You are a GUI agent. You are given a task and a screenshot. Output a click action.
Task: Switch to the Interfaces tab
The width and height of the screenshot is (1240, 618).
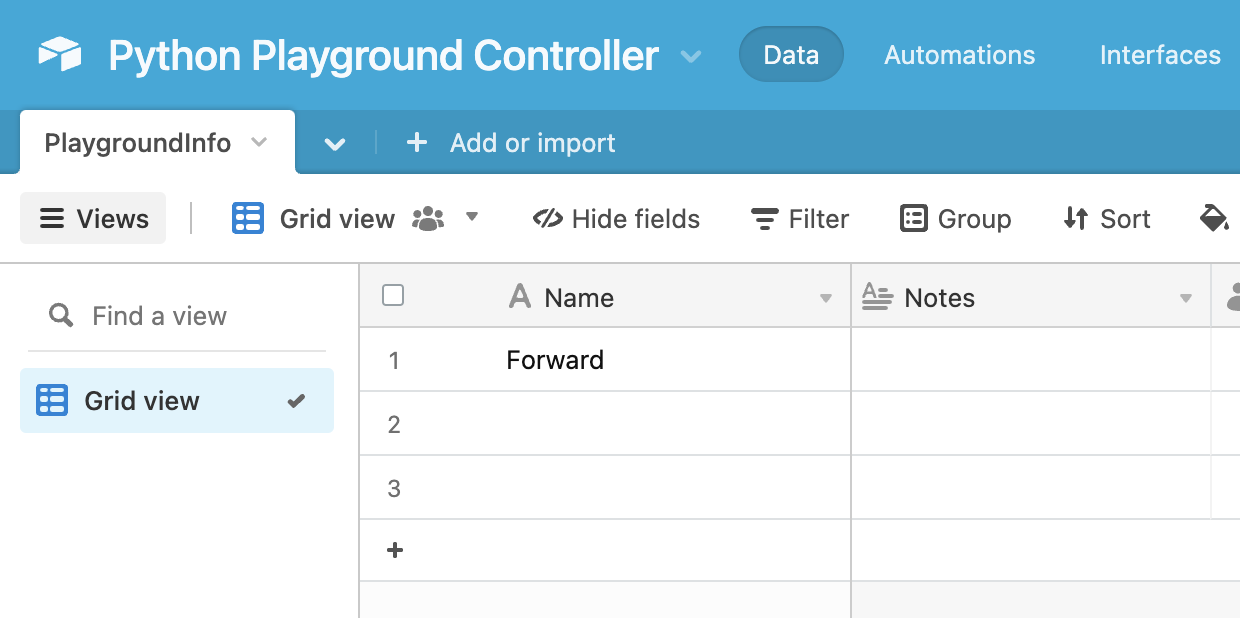click(1160, 55)
